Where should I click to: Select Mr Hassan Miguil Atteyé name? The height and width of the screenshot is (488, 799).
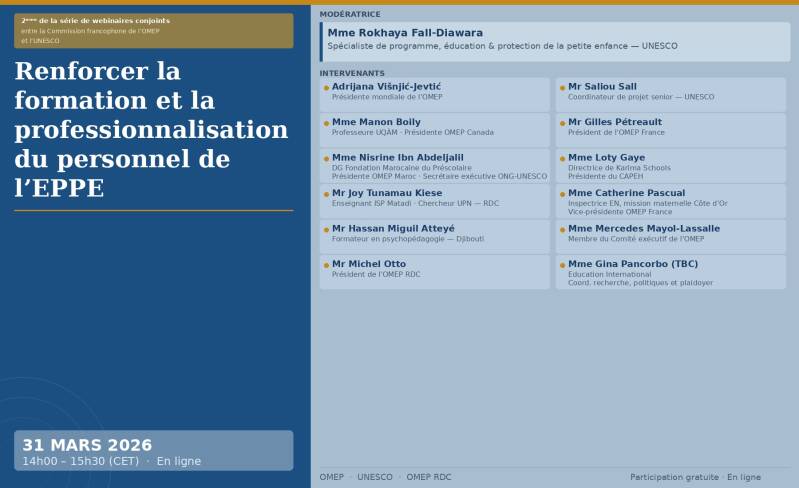tap(393, 228)
